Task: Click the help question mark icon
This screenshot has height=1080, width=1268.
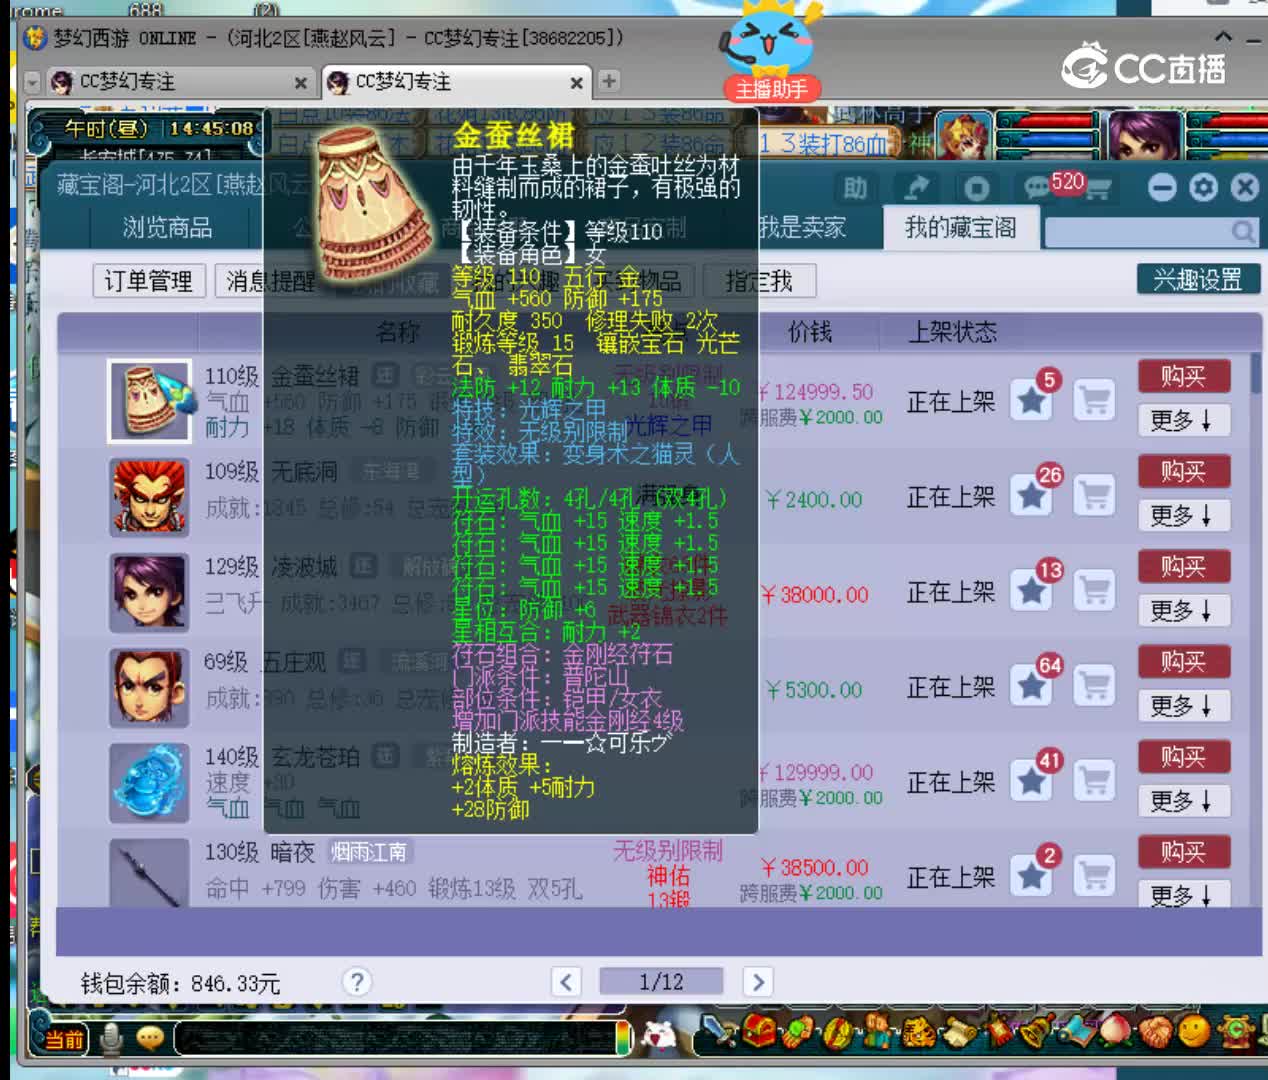Action: pos(356,982)
